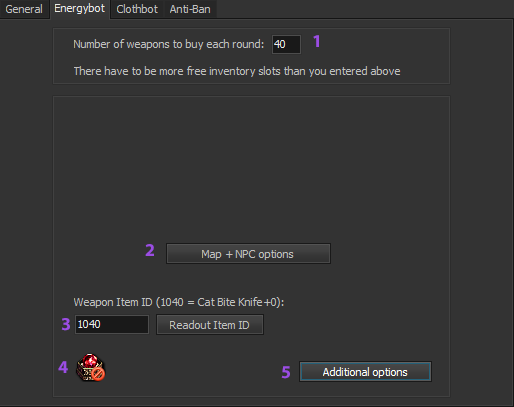The image size is (514, 407).
Task: Click the purple number 2 marker
Action: (x=150, y=250)
